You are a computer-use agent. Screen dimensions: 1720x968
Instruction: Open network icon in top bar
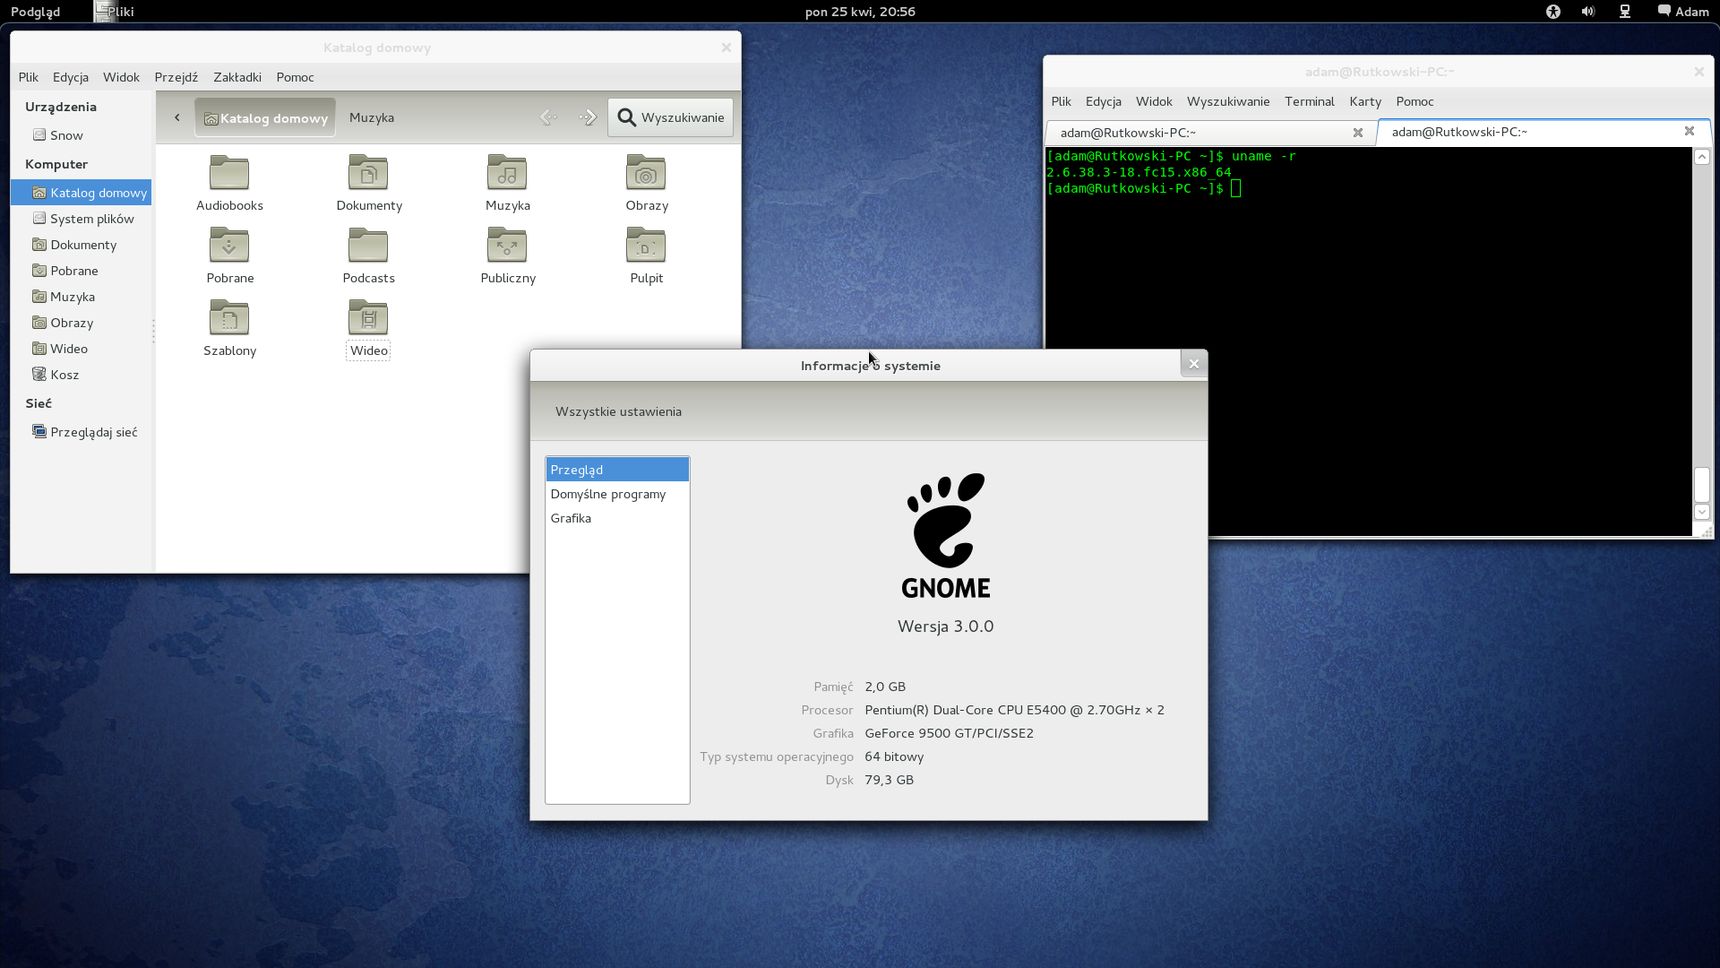pyautogui.click(x=1625, y=11)
